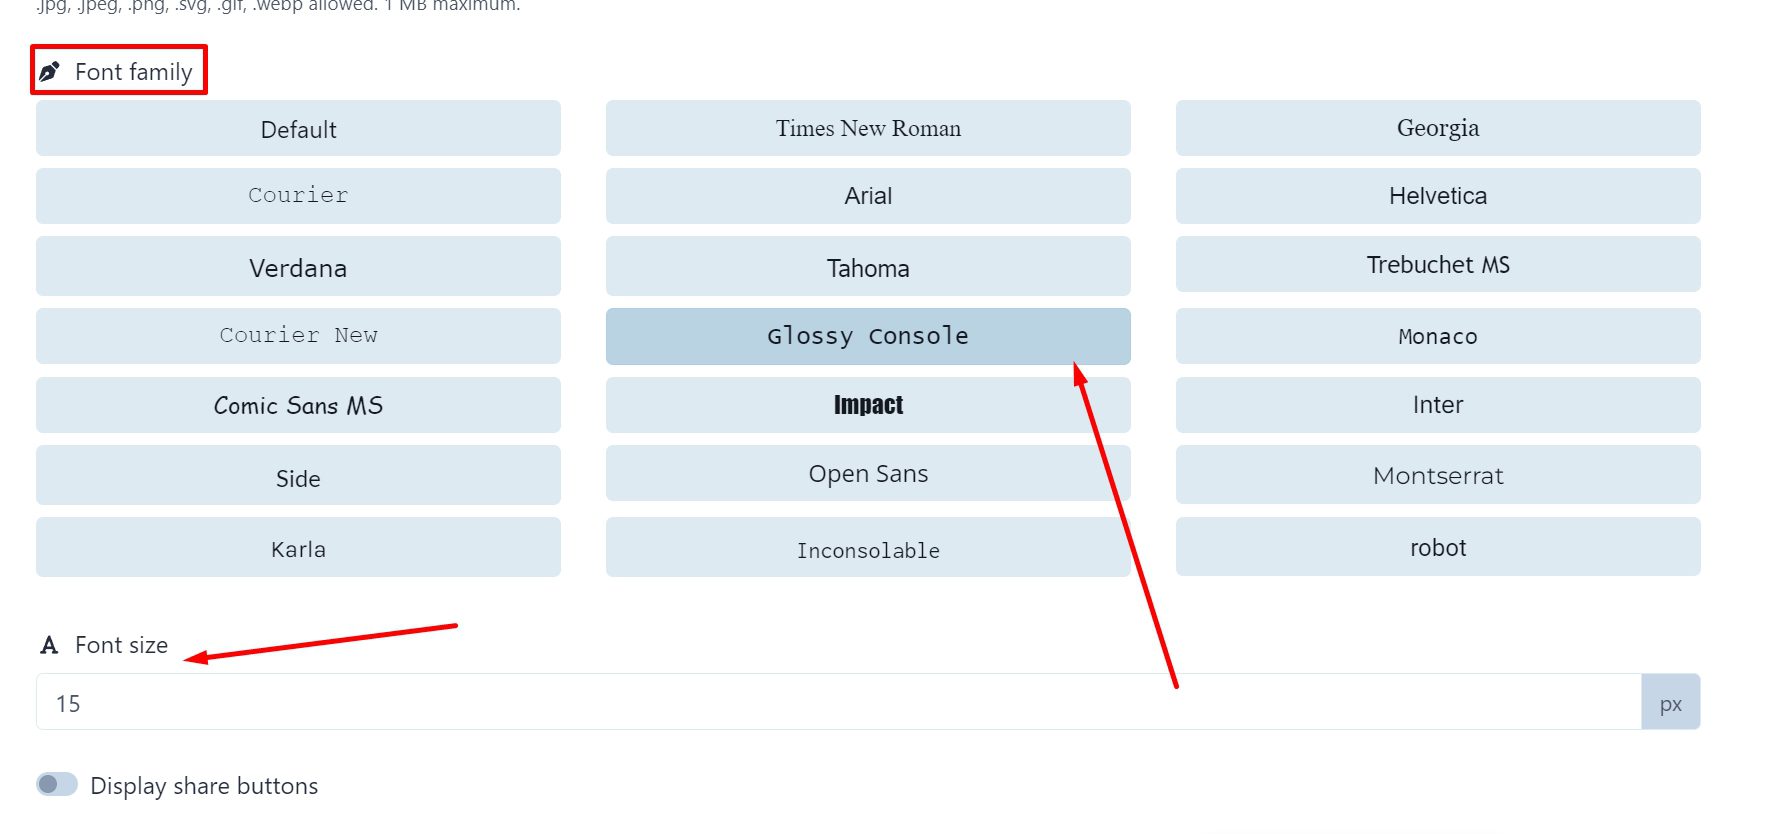Pick the Inconsolable font option
The image size is (1784, 834).
pos(868,548)
